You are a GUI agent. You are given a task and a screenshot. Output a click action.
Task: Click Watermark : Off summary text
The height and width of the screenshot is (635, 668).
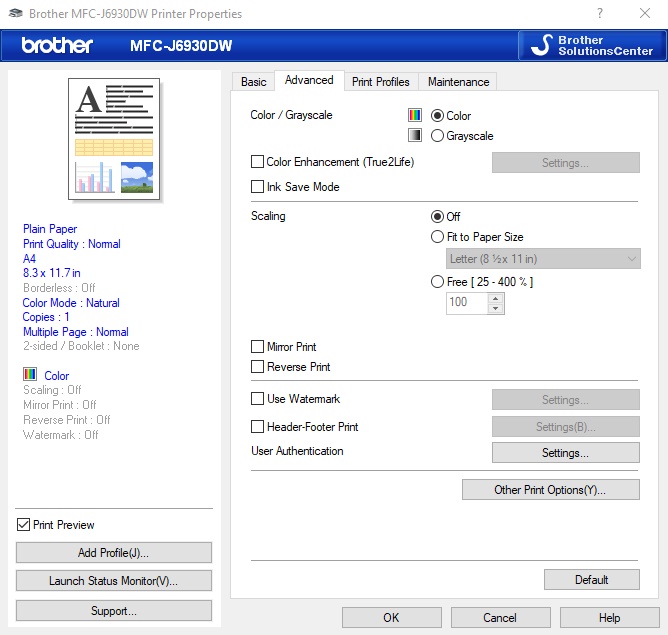click(x=60, y=434)
